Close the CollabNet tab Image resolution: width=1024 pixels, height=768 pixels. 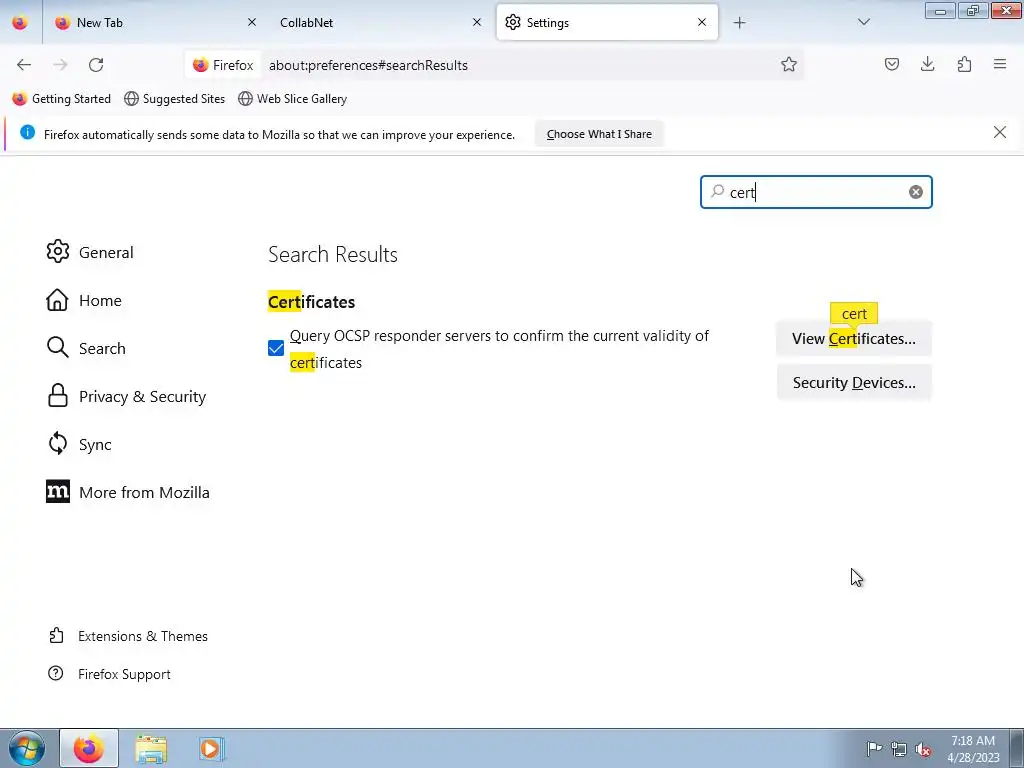click(477, 22)
